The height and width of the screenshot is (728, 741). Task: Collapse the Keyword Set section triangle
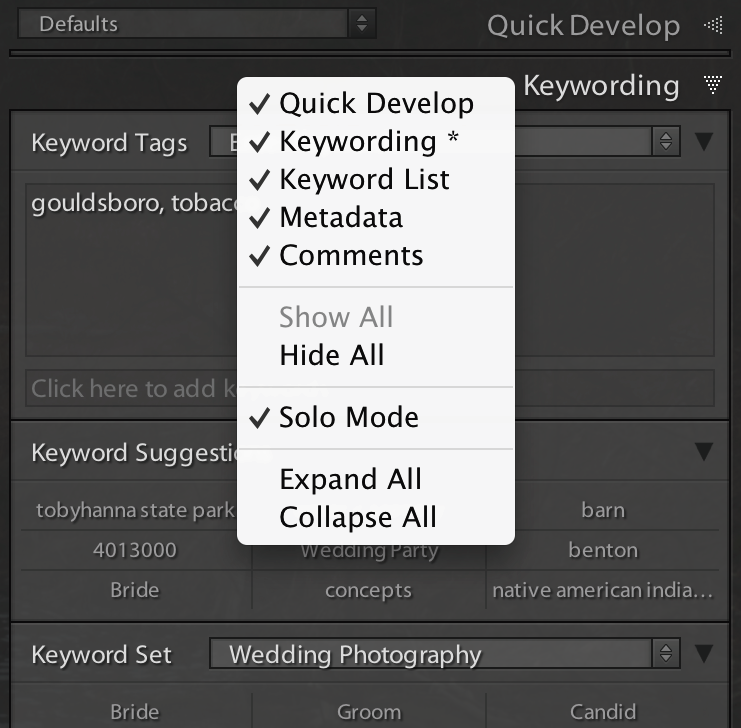pyautogui.click(x=704, y=654)
